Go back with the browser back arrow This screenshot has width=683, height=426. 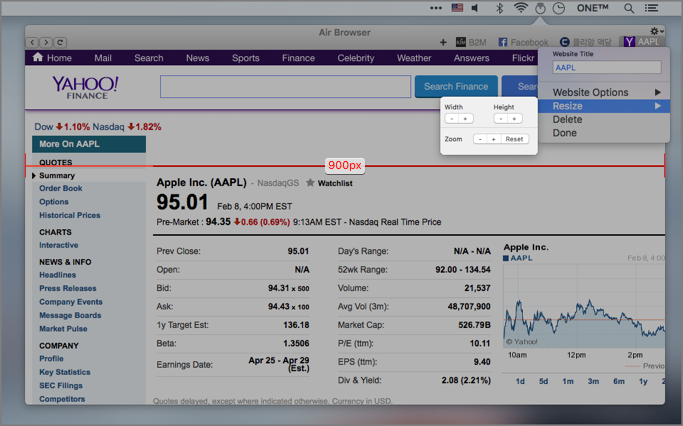click(32, 42)
